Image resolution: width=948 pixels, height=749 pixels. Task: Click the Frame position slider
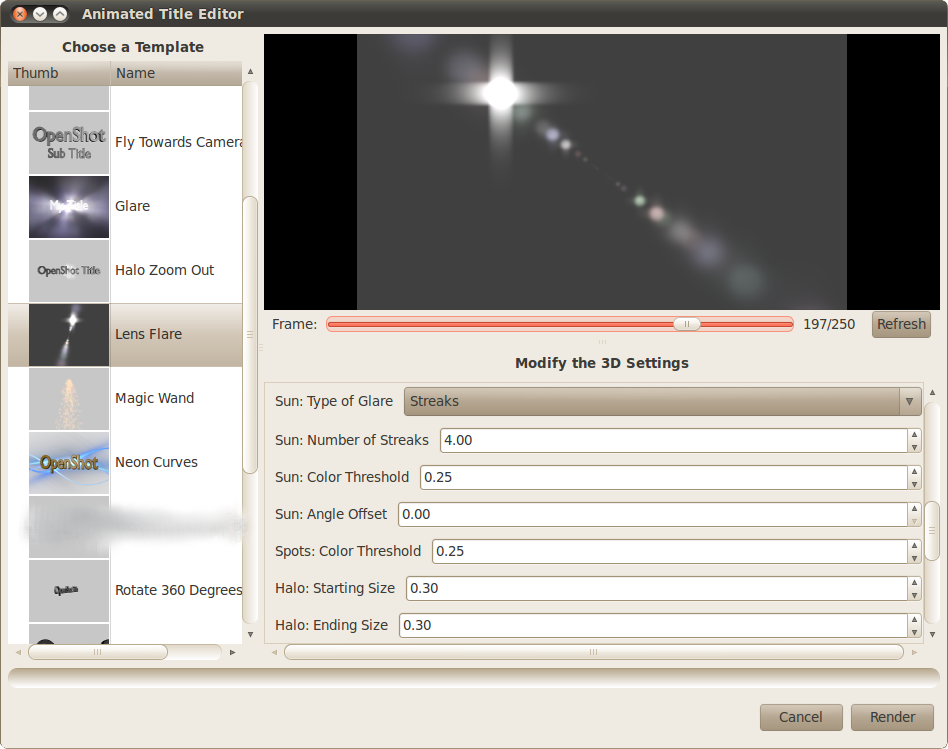click(x=686, y=324)
